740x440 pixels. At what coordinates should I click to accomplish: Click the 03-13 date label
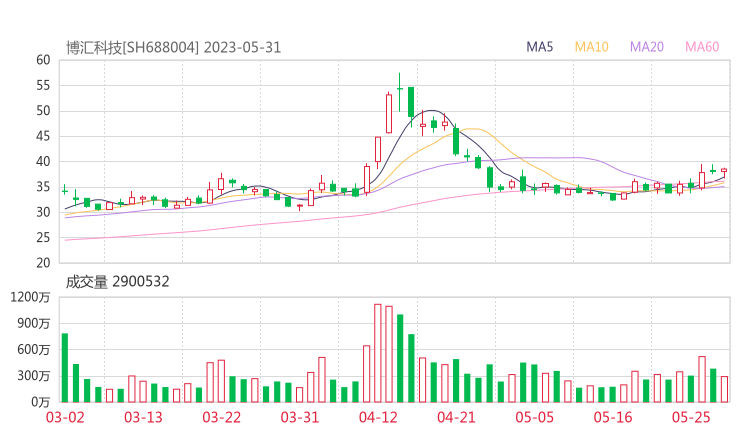tap(143, 417)
